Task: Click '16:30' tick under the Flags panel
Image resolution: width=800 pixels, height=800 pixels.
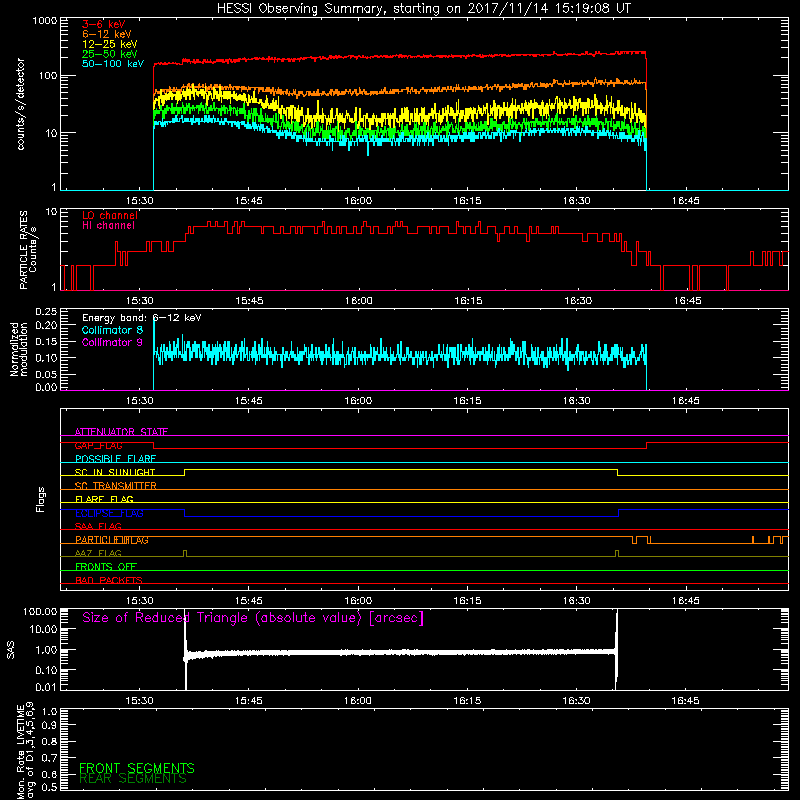Action: [x=577, y=601]
